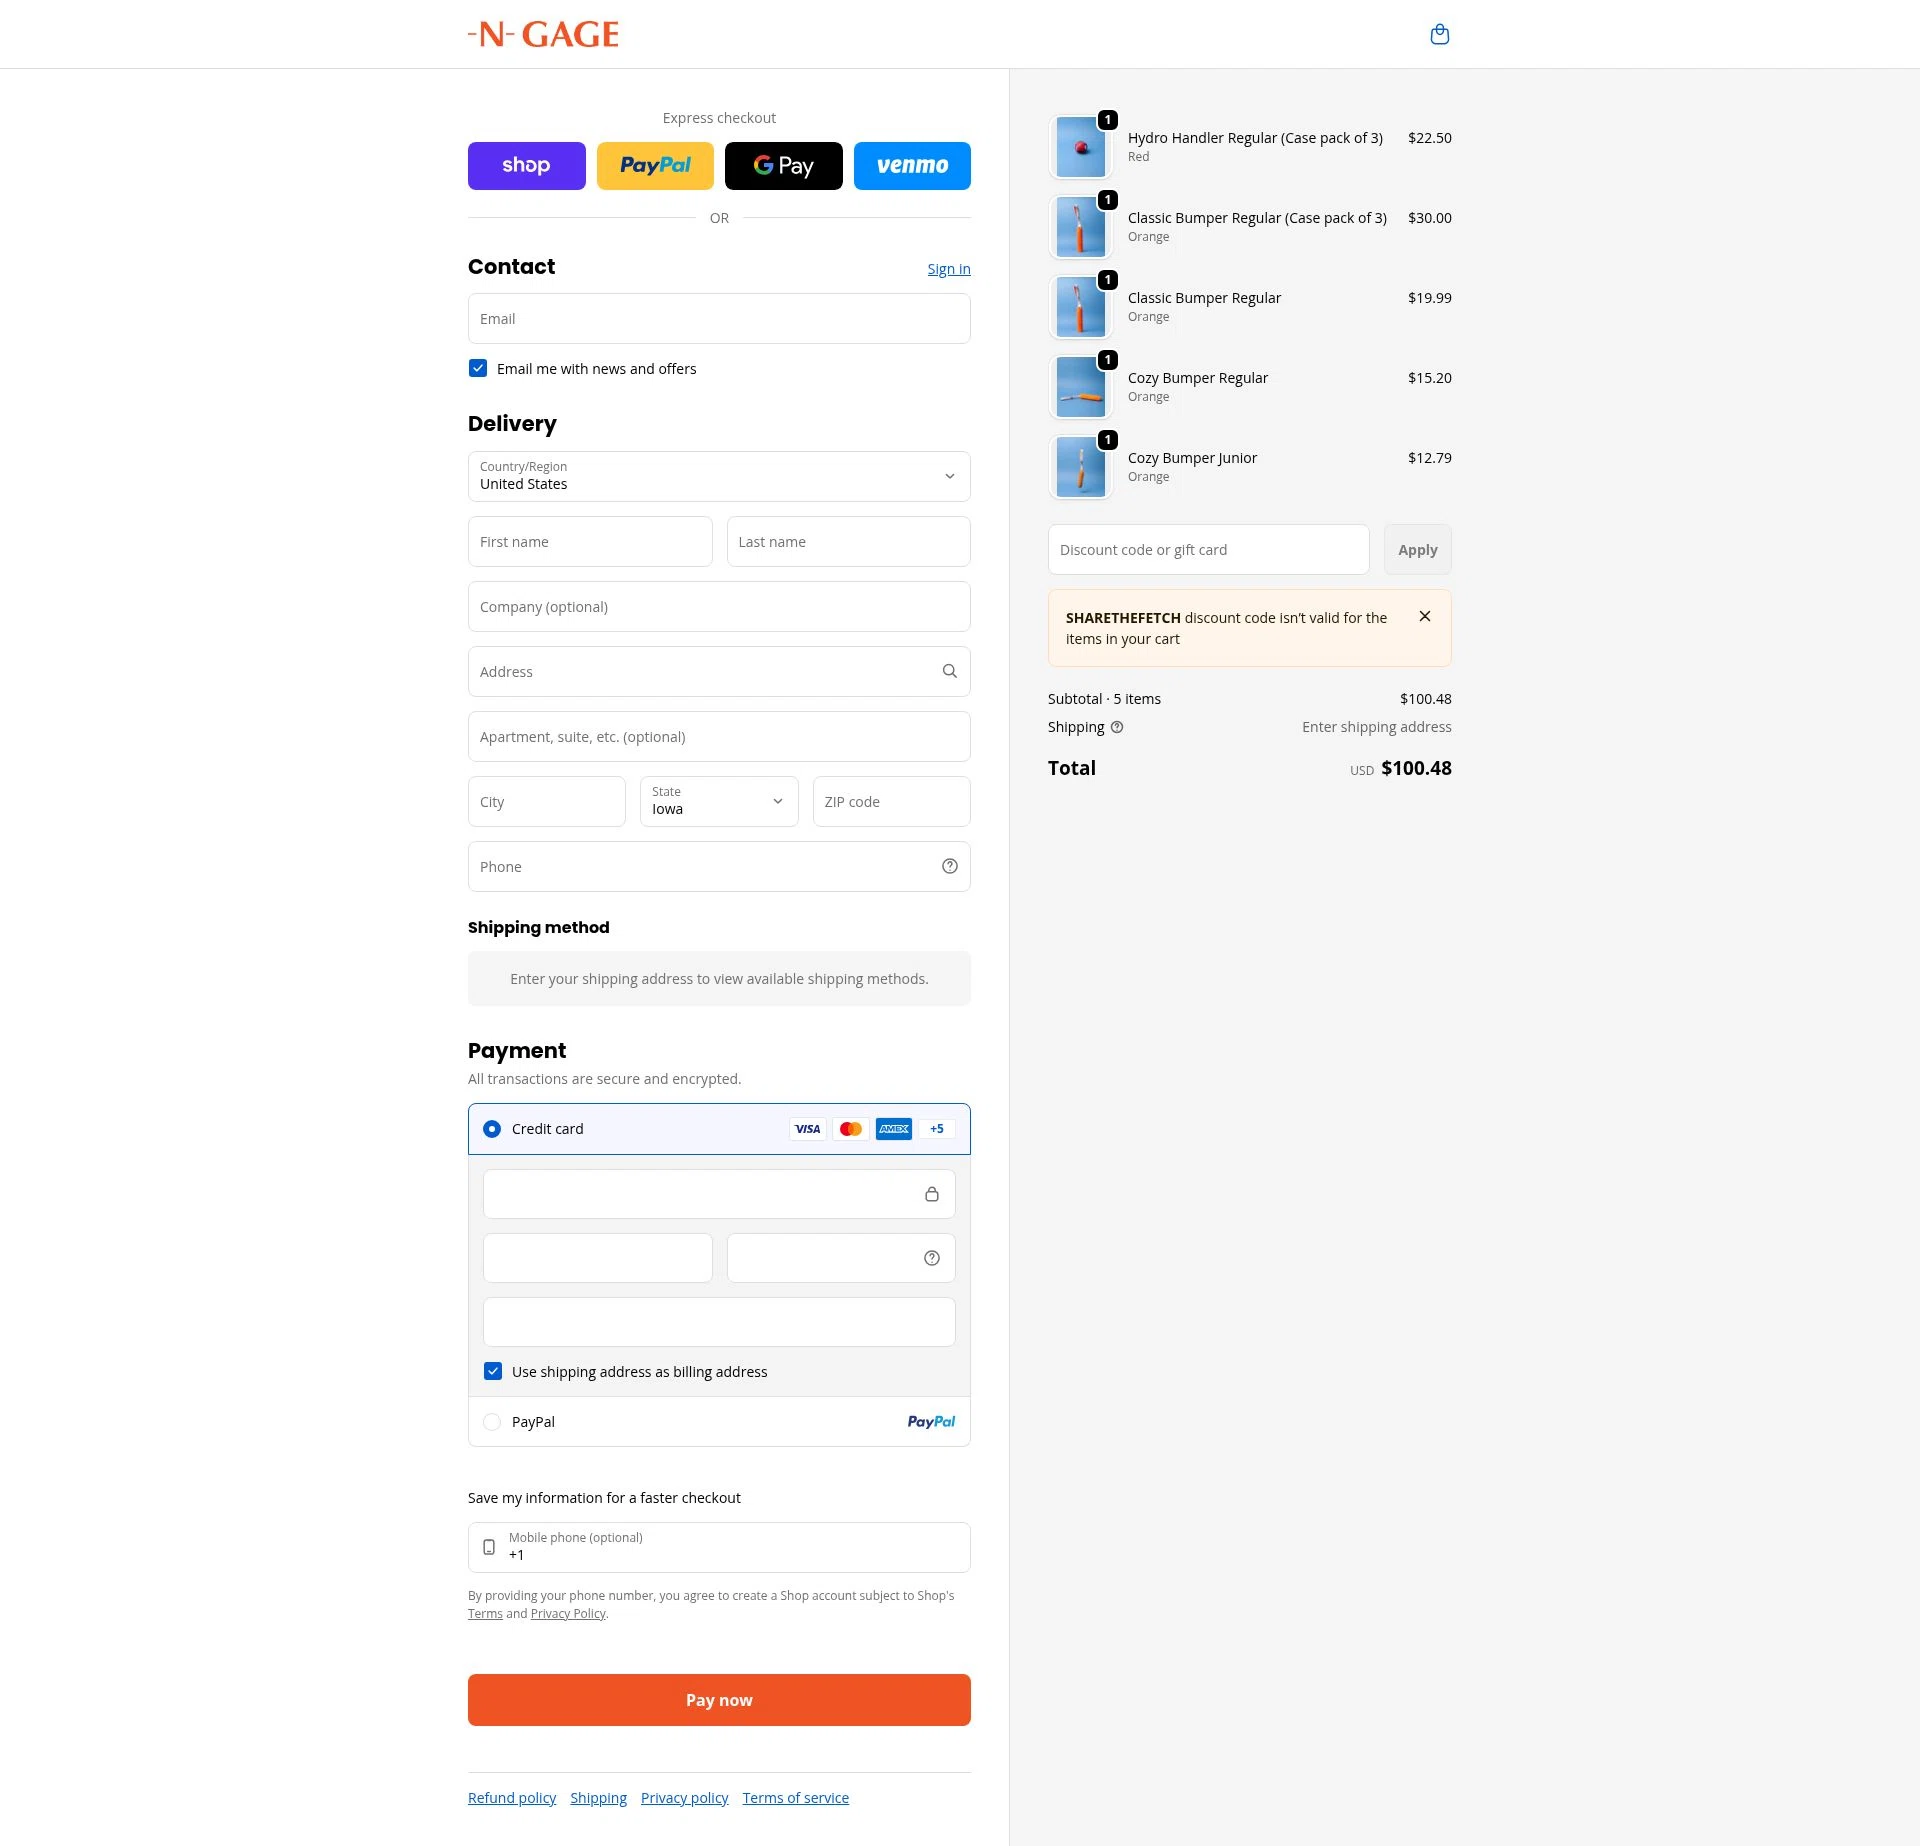Screen dimensions: 1920x1846
Task: Select the PayPal payment radio button
Action: click(492, 1421)
